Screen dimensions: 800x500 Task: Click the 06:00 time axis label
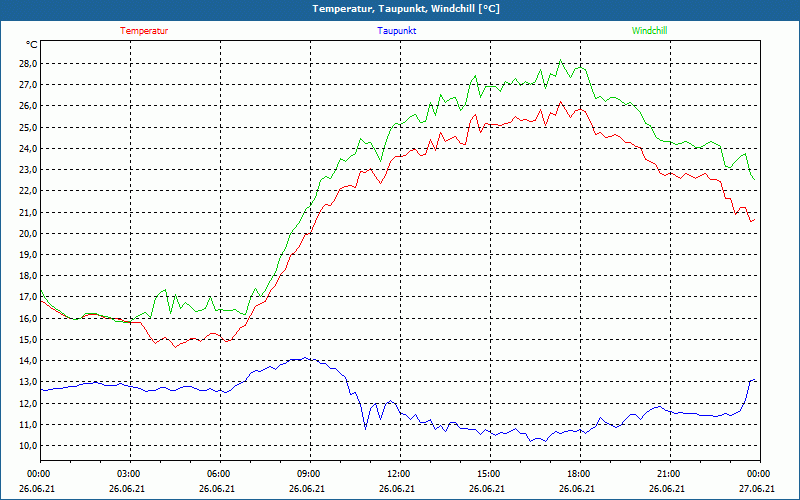pyautogui.click(x=220, y=473)
